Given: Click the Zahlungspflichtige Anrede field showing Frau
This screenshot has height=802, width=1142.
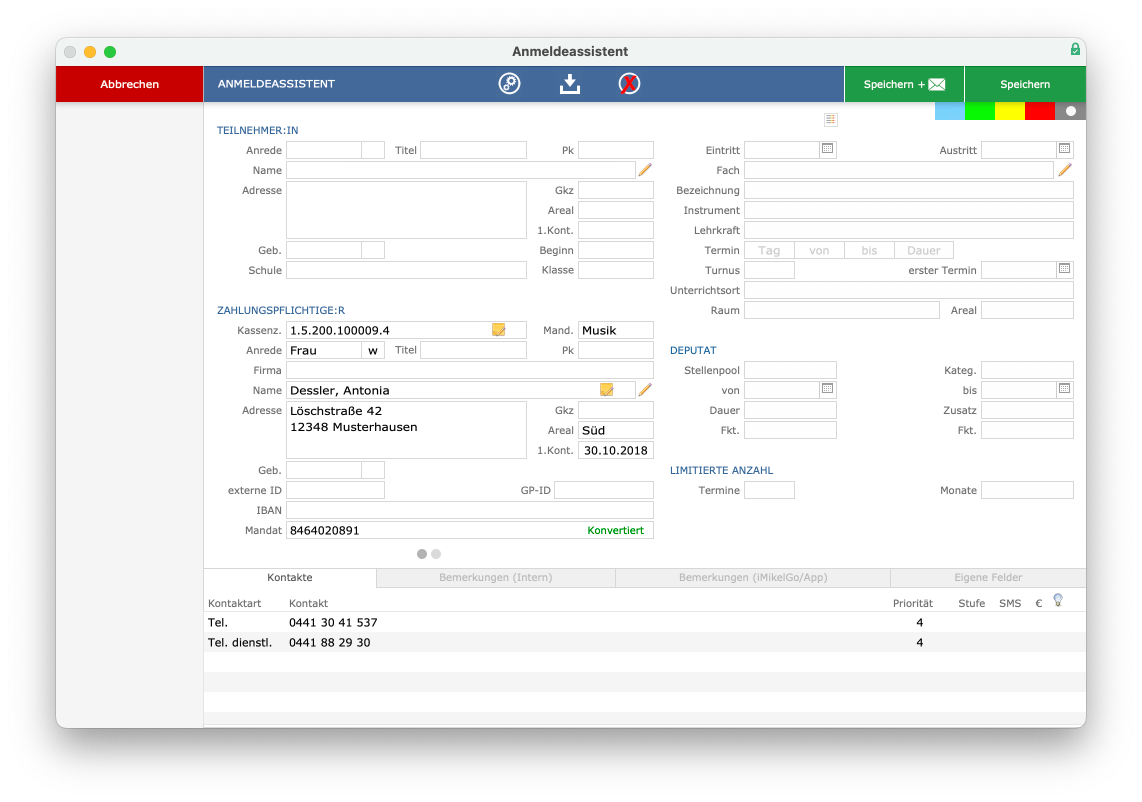Looking at the screenshot, I should (x=324, y=350).
